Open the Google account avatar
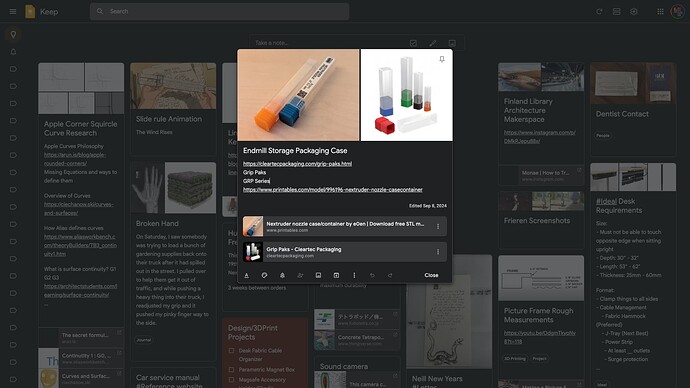 pyautogui.click(x=678, y=11)
